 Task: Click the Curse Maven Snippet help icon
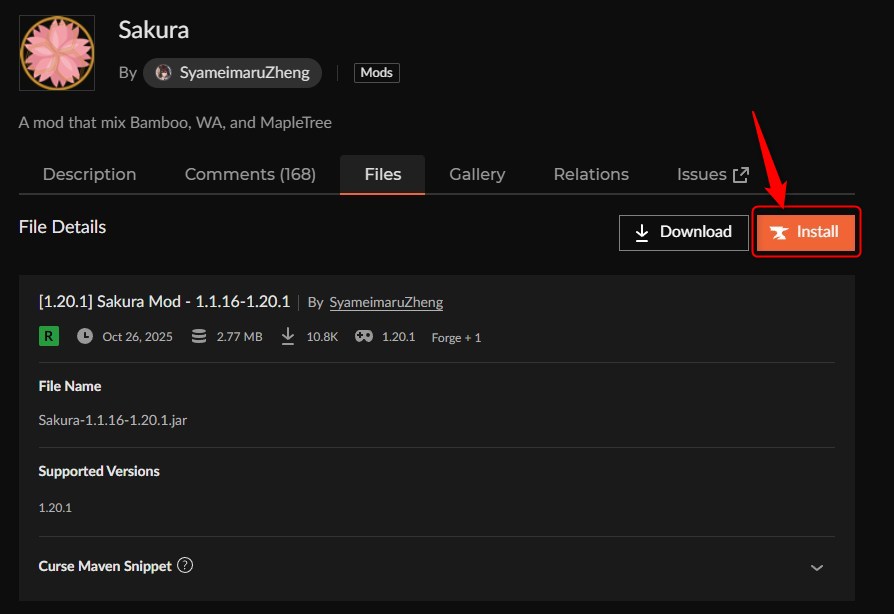(x=185, y=566)
